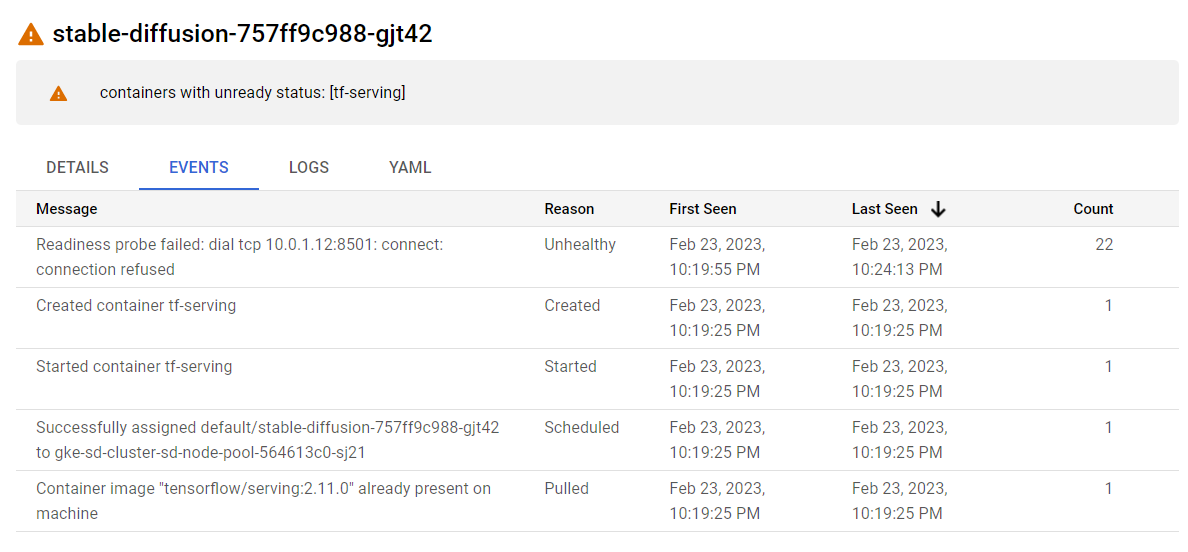Click the Unhealthy reason cell
1188x552 pixels.
580,244
